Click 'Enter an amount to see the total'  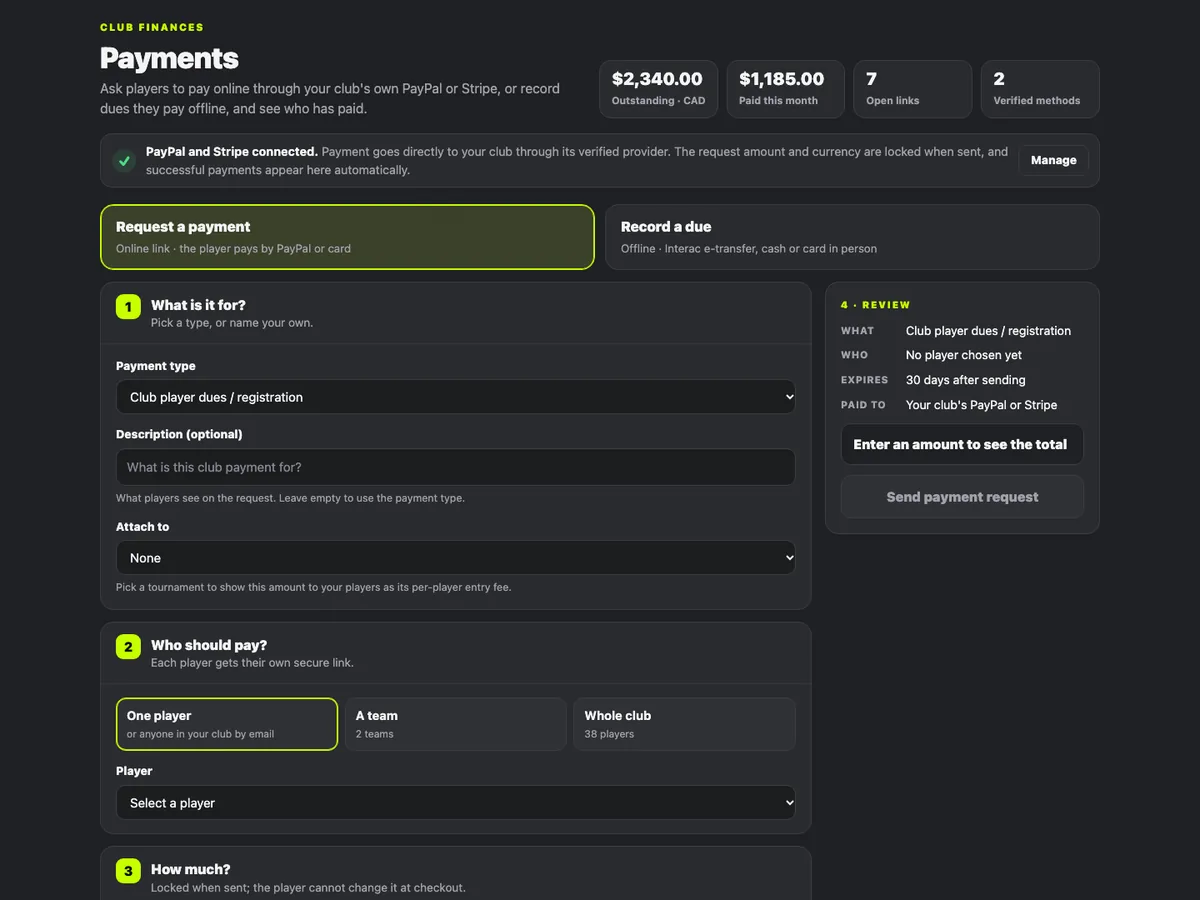[960, 445]
